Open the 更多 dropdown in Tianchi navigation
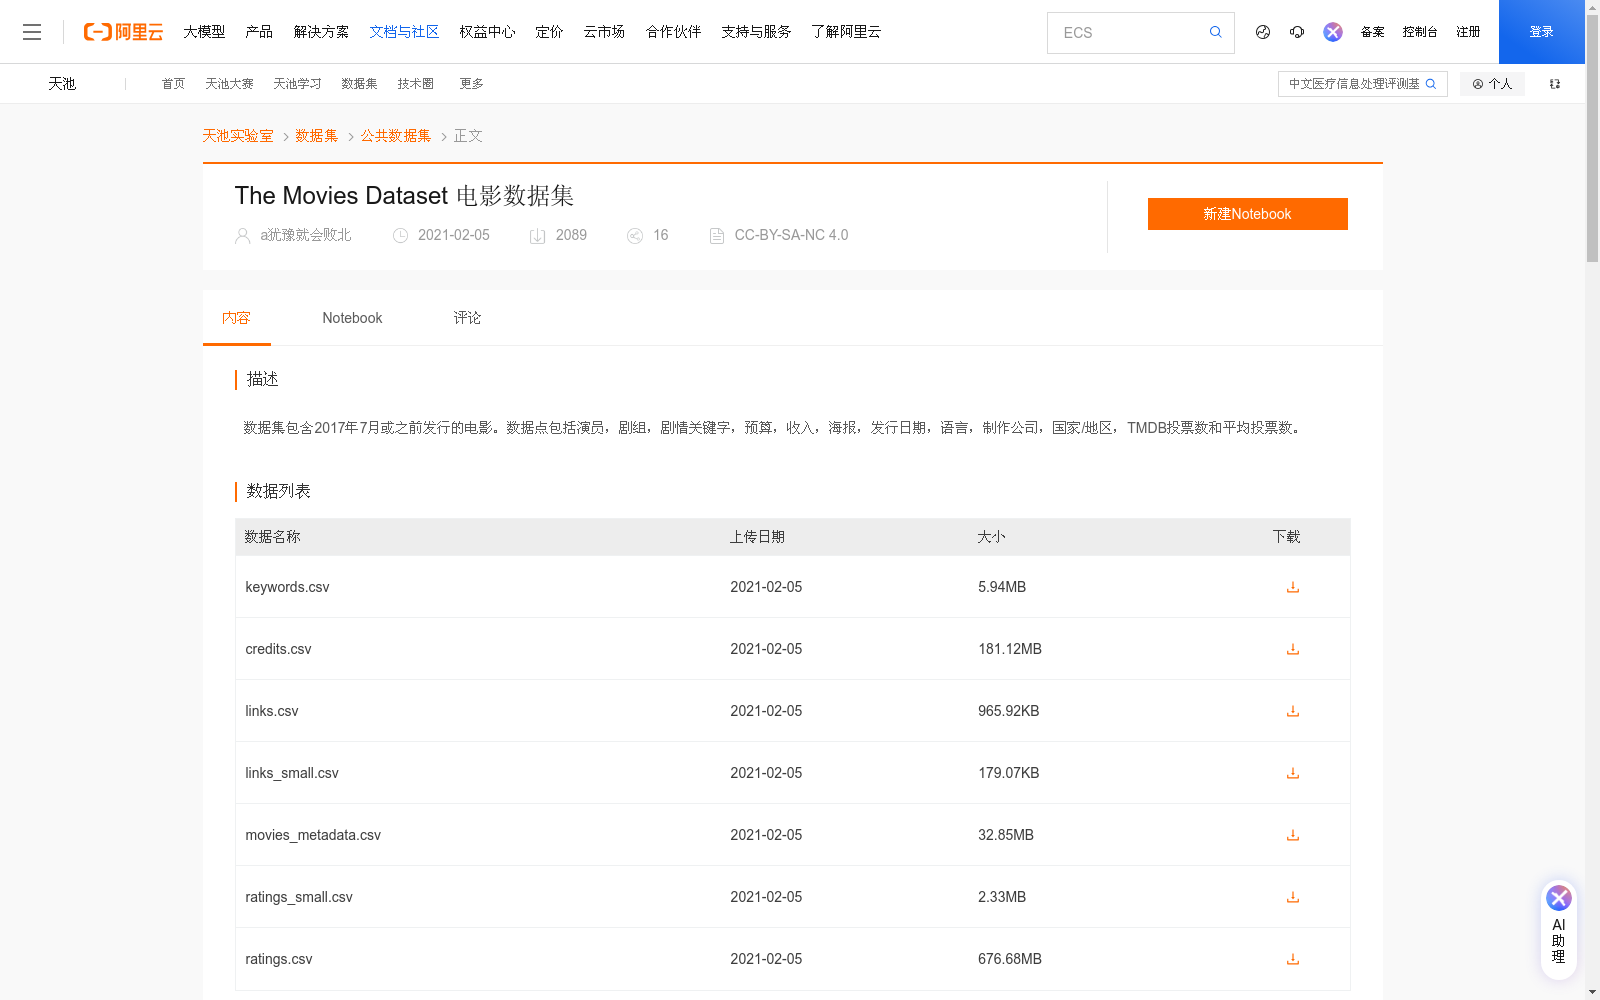 pos(471,84)
